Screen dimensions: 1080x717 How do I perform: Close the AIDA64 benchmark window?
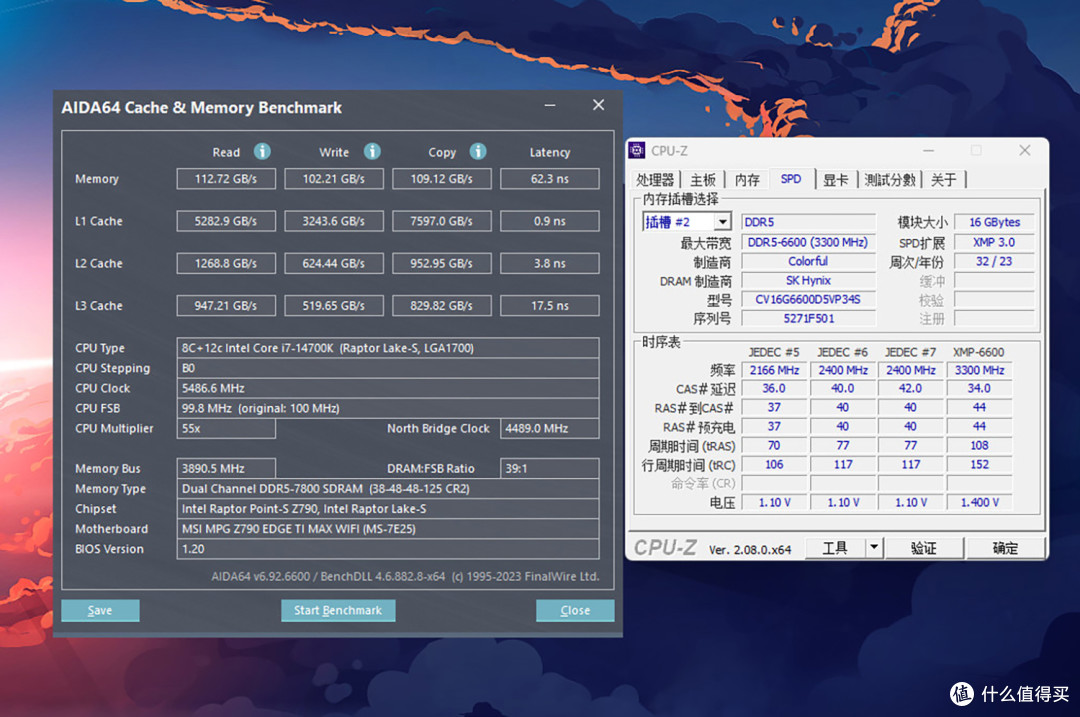[x=598, y=105]
